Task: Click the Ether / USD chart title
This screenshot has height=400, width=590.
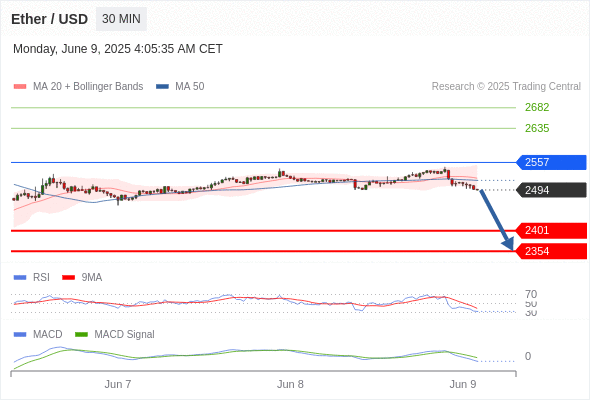Action: pyautogui.click(x=49, y=19)
